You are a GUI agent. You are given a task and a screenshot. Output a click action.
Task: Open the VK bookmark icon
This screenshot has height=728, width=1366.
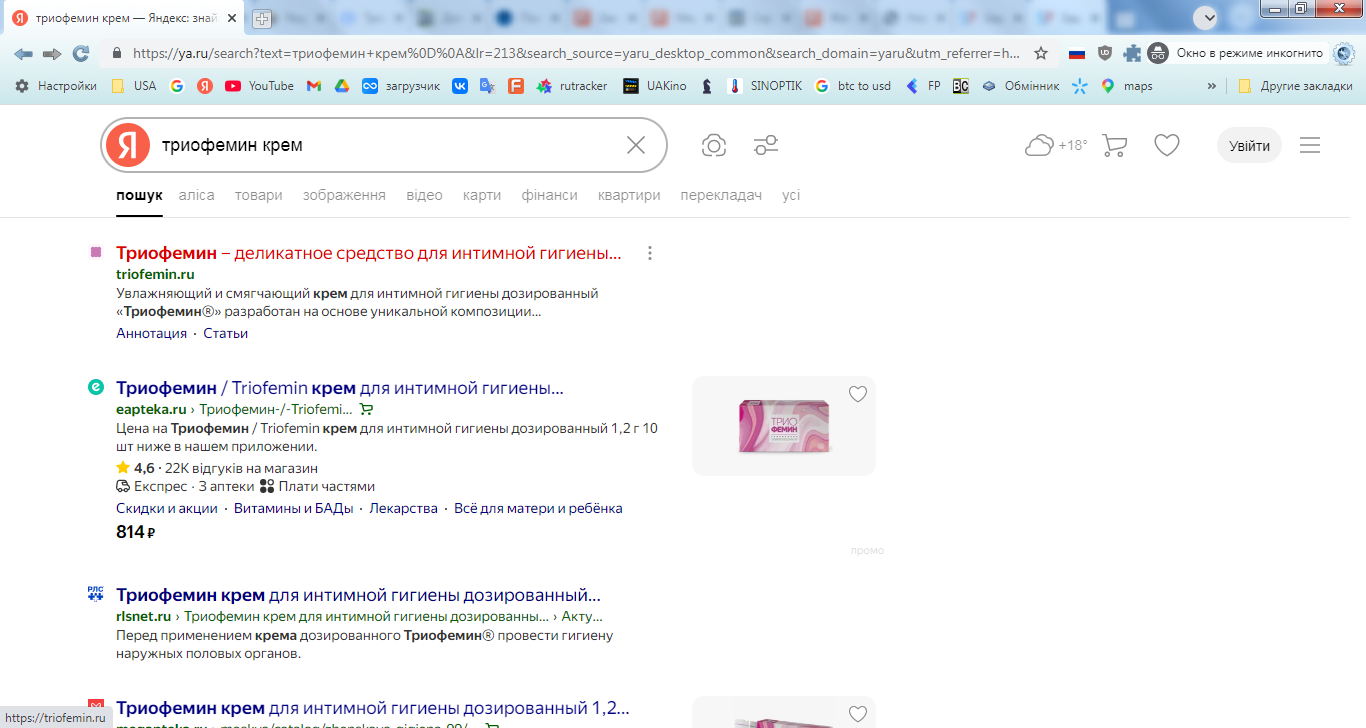tap(460, 86)
